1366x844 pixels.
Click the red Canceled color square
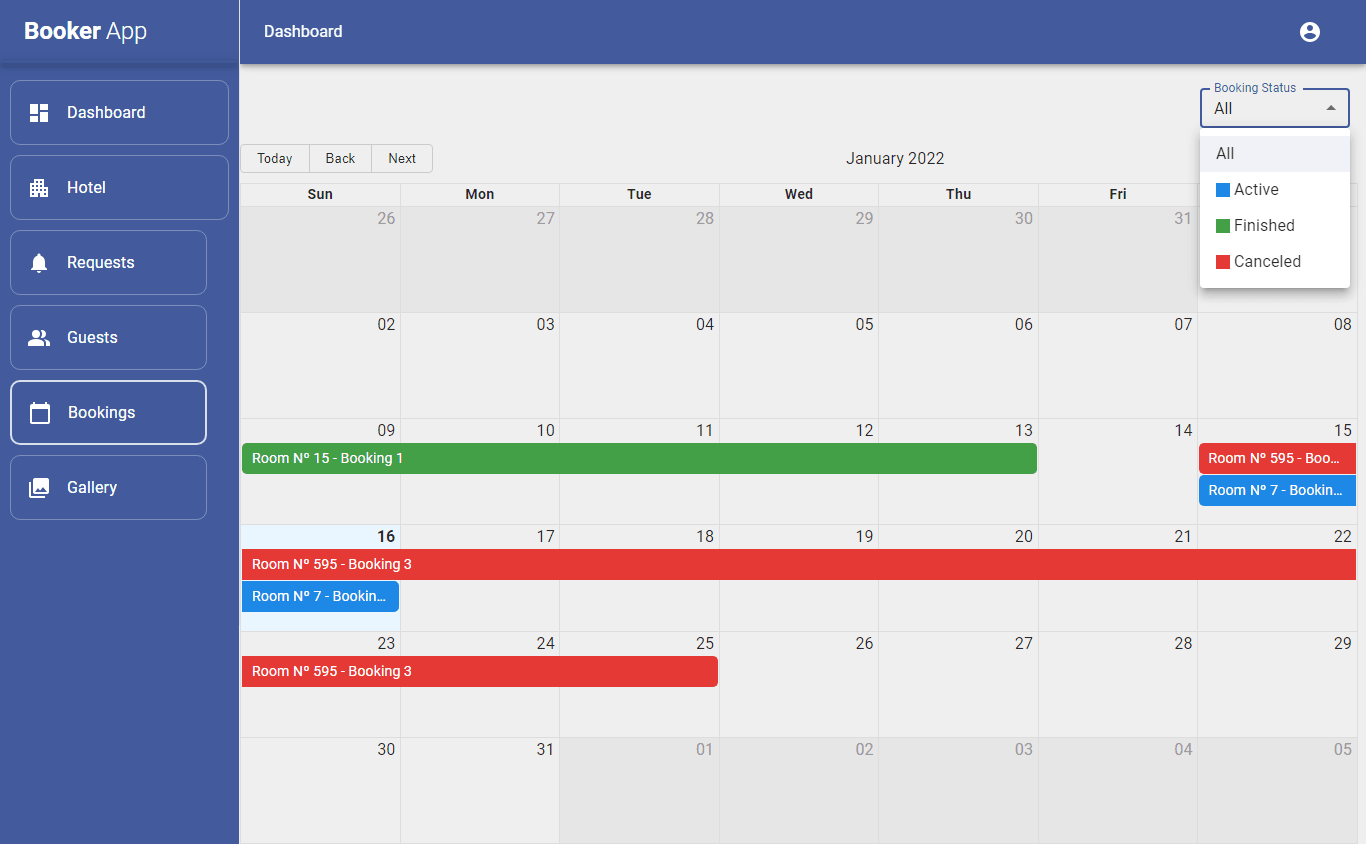click(x=1222, y=262)
